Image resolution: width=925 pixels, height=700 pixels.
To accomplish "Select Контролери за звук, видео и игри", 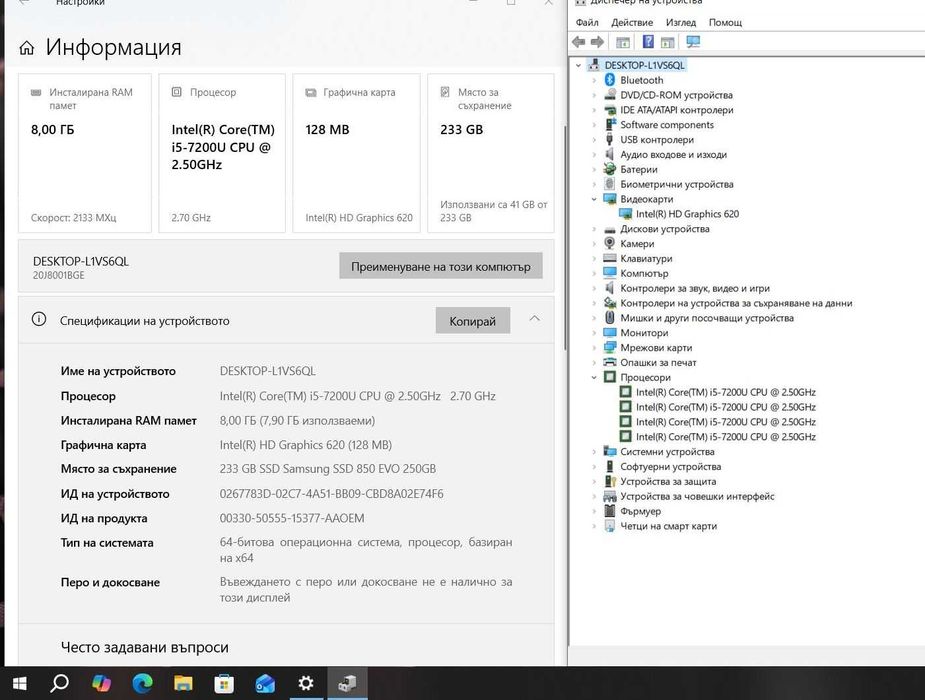I will (695, 288).
